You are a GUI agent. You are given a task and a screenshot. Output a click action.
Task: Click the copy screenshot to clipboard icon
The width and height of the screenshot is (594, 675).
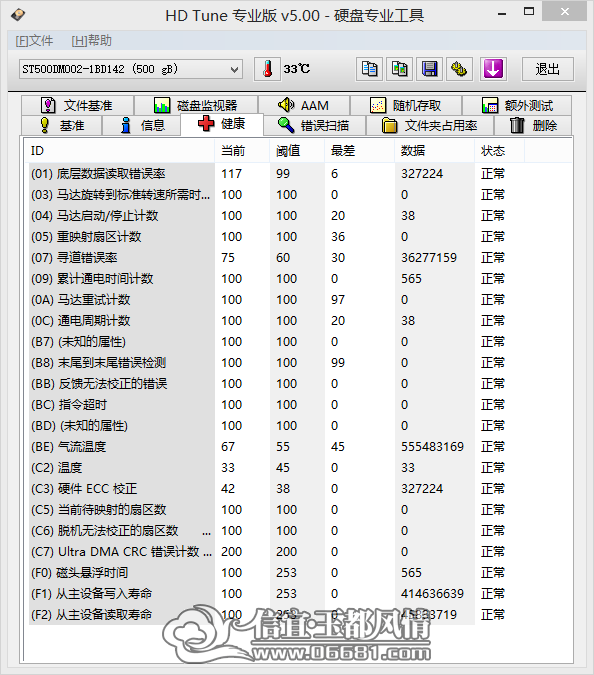pos(399,69)
